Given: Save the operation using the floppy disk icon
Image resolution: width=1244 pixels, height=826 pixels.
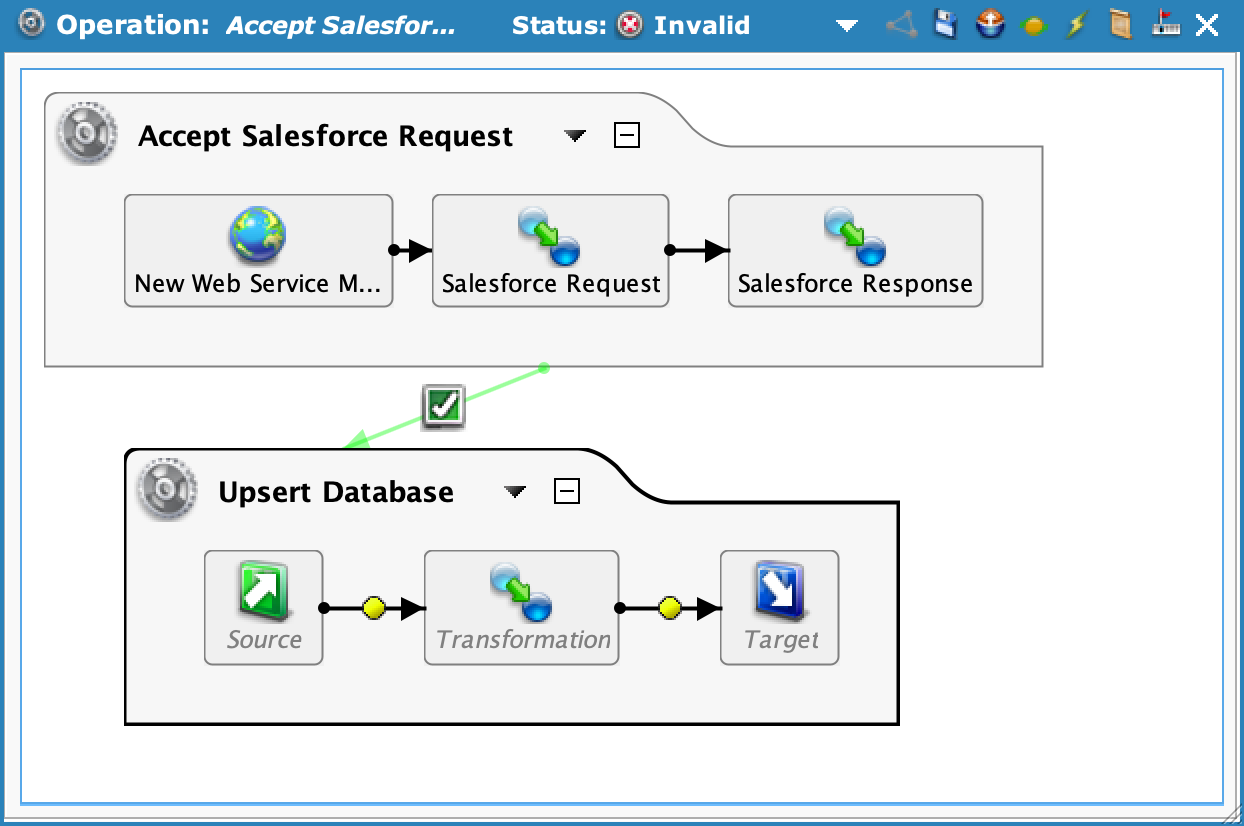Looking at the screenshot, I should [945, 25].
